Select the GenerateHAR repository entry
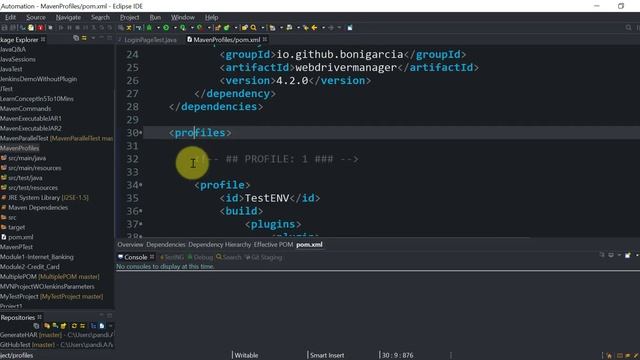Screen dimensions: 640x360 (x=57, y=335)
